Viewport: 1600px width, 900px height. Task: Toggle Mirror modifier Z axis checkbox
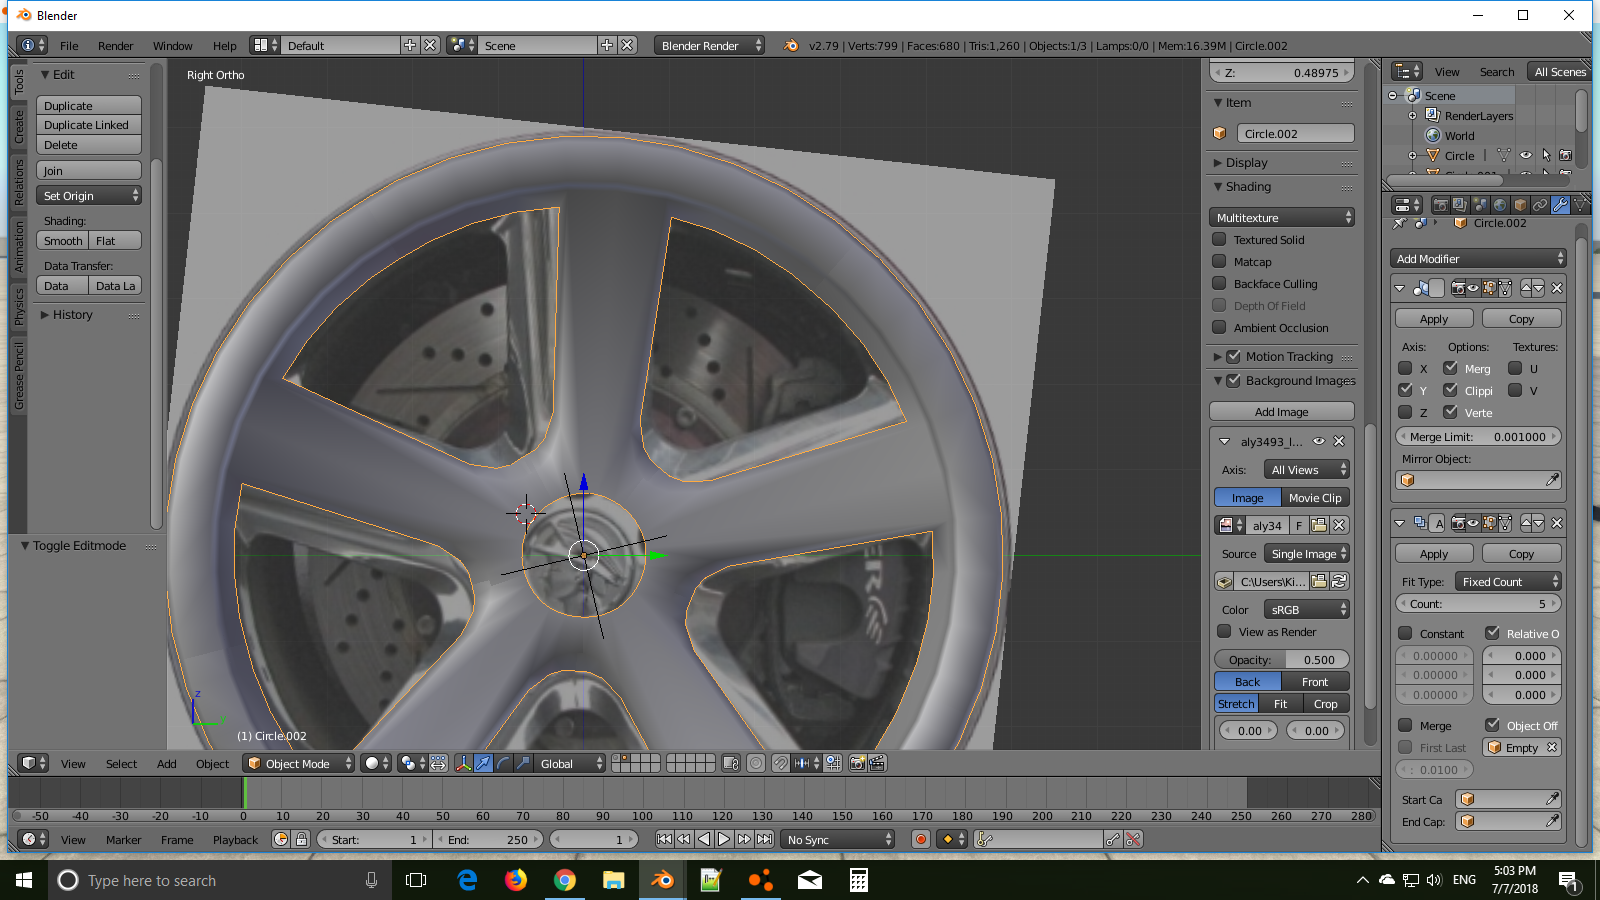point(1405,412)
